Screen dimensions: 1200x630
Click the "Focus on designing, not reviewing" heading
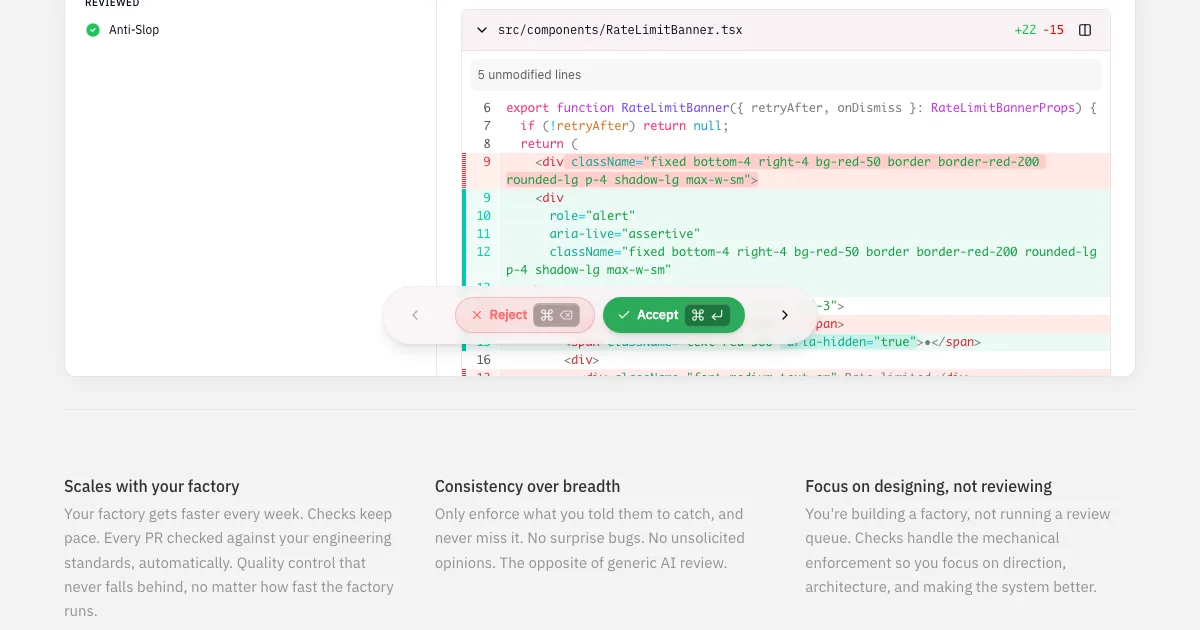[x=928, y=486]
